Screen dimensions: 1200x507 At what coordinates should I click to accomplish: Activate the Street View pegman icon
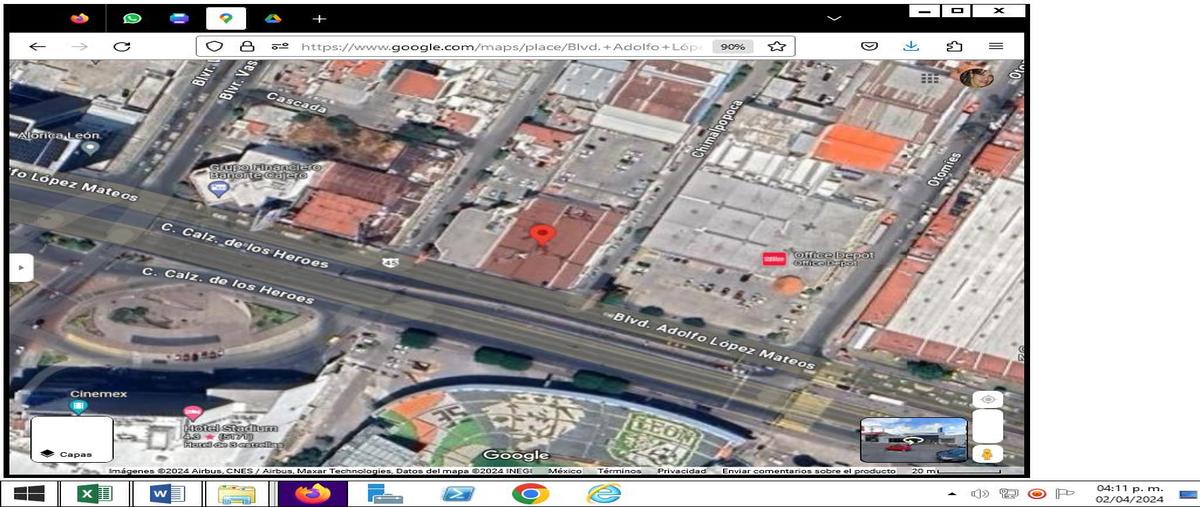coord(988,454)
